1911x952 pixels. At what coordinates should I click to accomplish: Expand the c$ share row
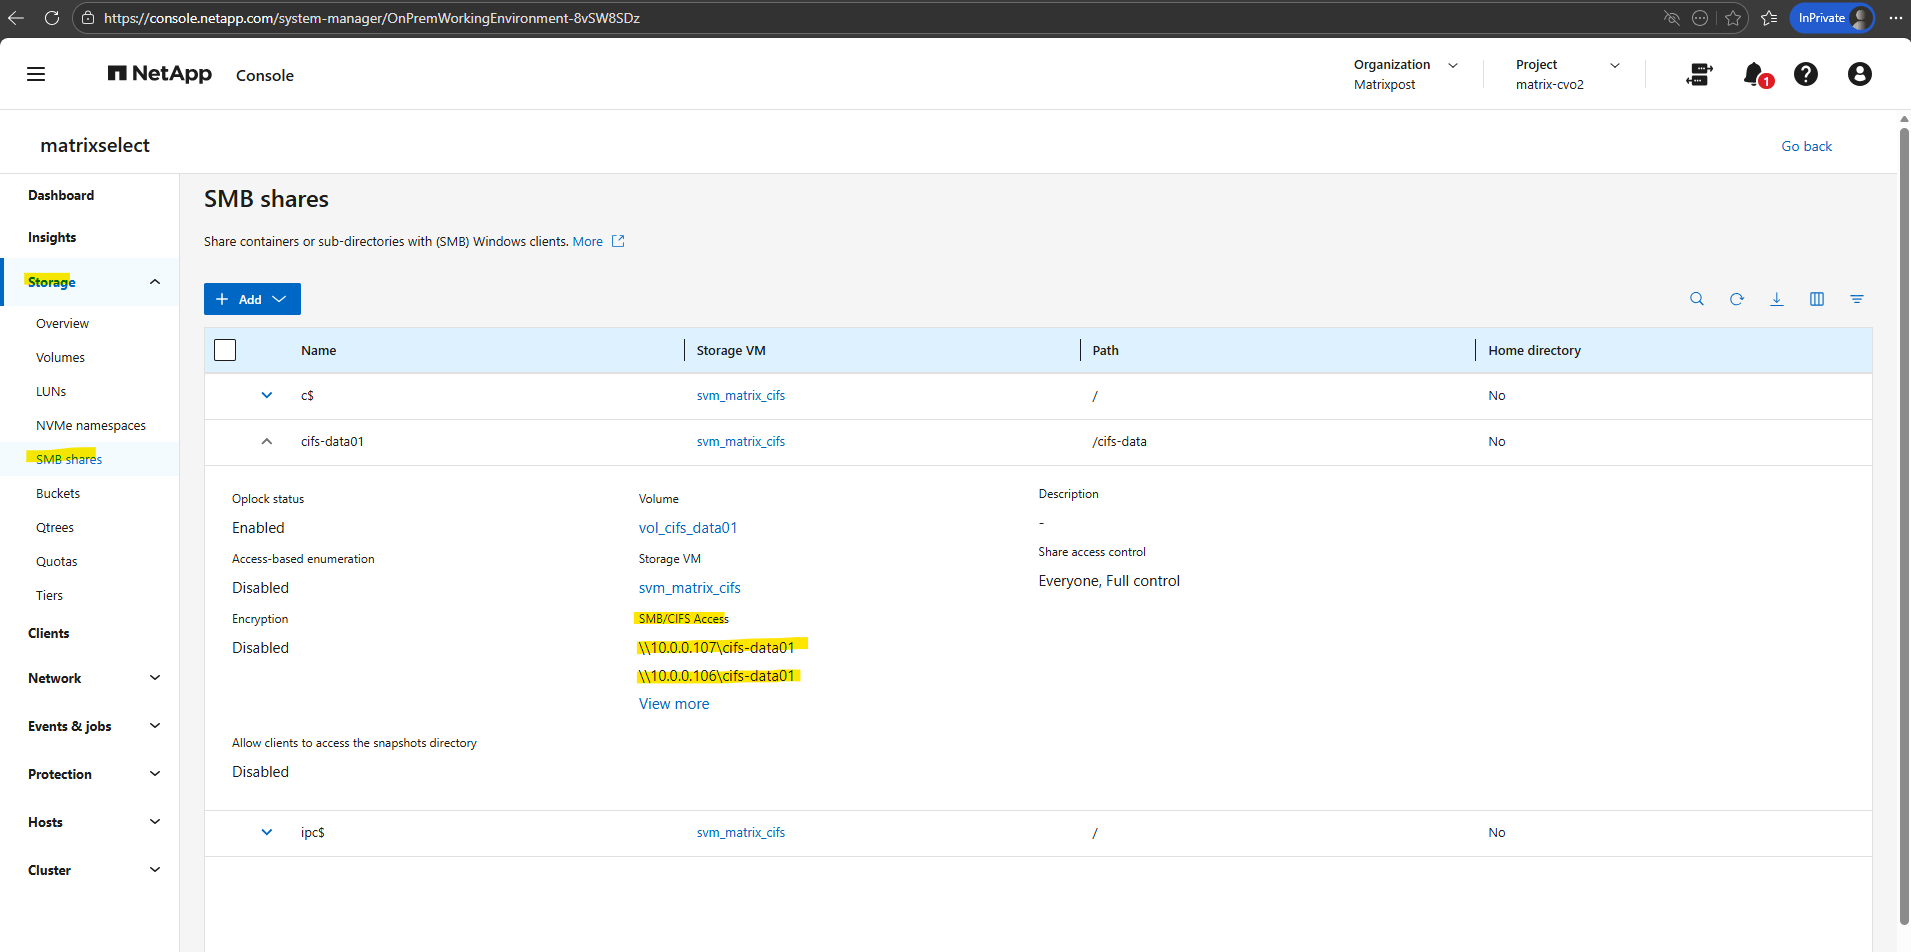(x=267, y=395)
